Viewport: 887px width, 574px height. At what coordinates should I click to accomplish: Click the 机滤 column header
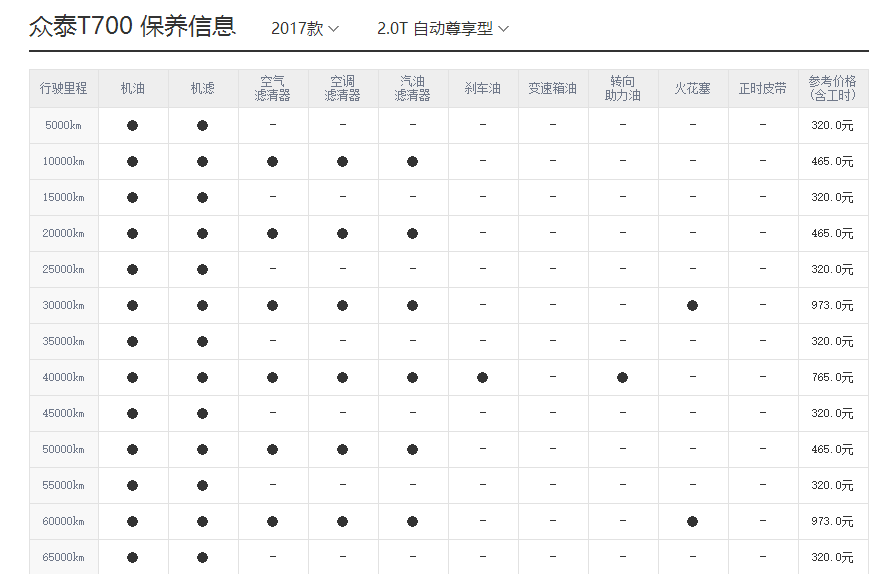click(x=203, y=88)
